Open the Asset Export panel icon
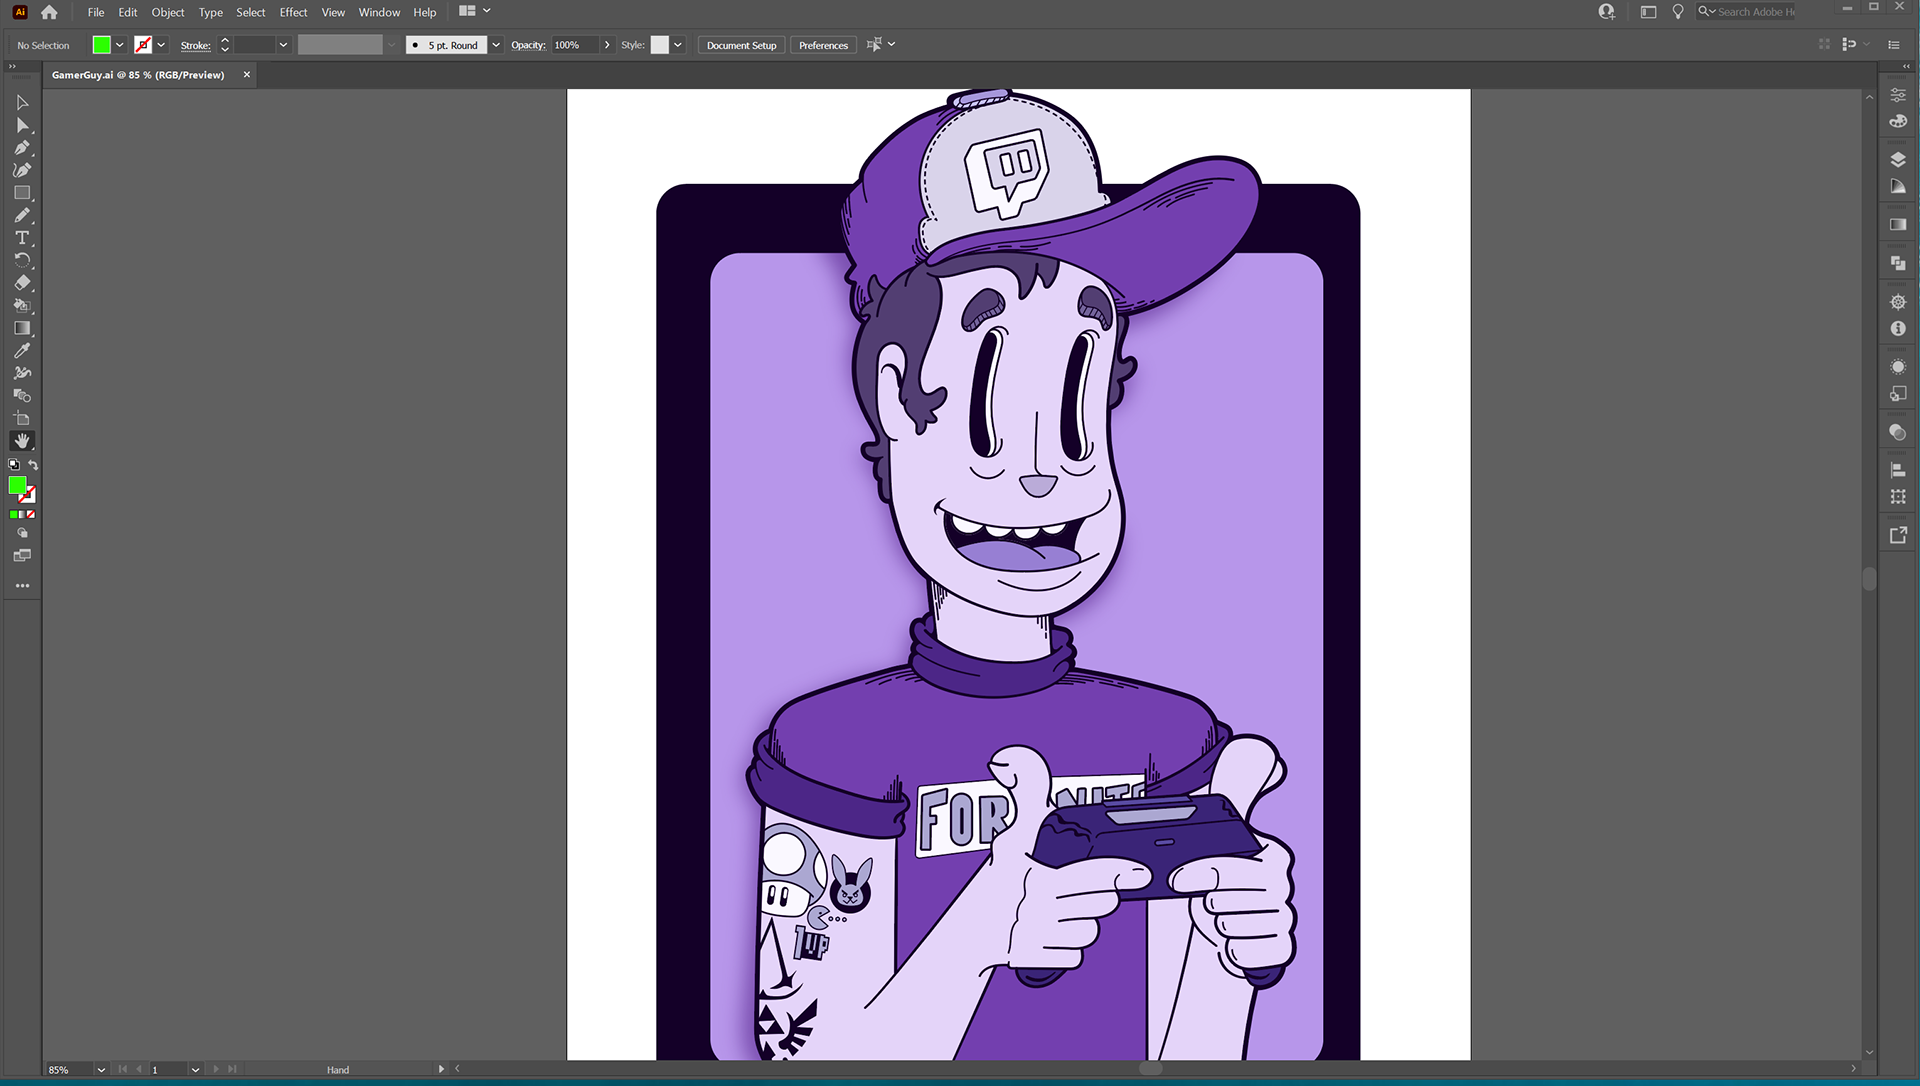The height and width of the screenshot is (1086, 1920). [x=1898, y=535]
